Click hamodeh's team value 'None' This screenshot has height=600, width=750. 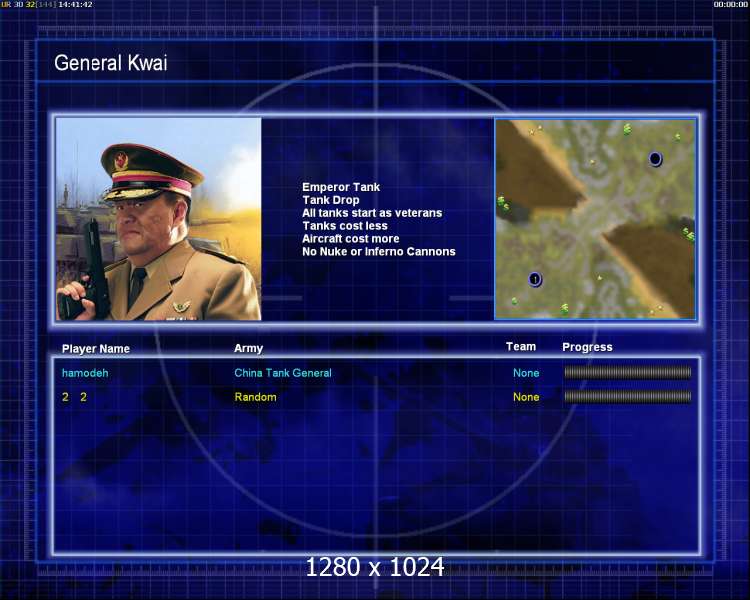(x=526, y=373)
